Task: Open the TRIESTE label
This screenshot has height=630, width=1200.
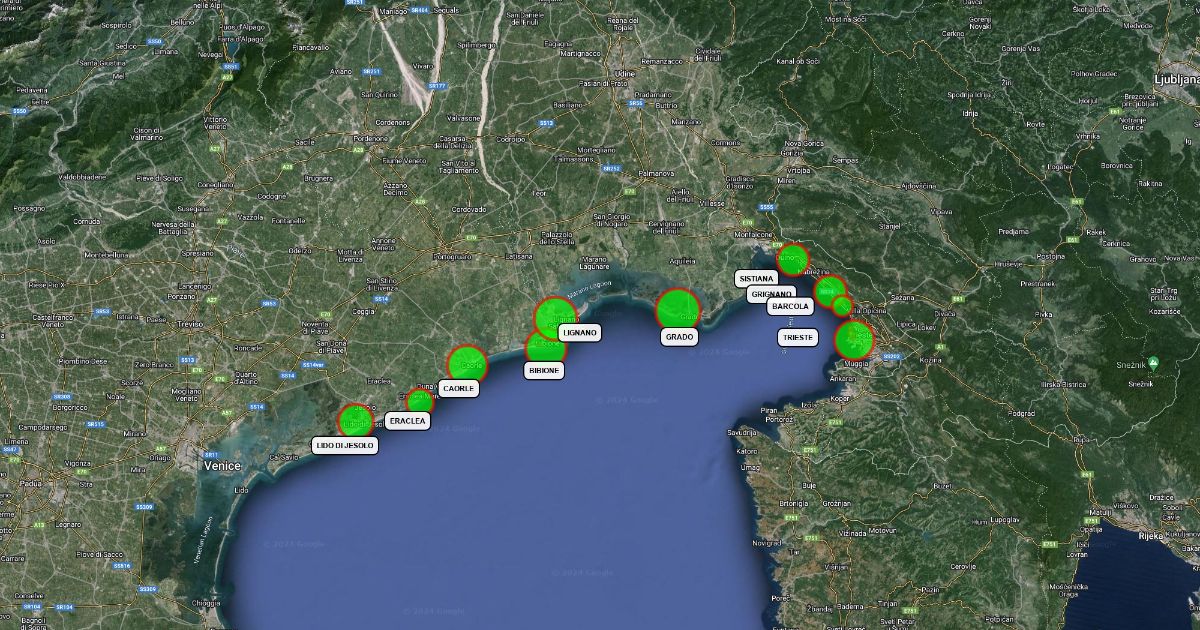Action: pyautogui.click(x=798, y=338)
